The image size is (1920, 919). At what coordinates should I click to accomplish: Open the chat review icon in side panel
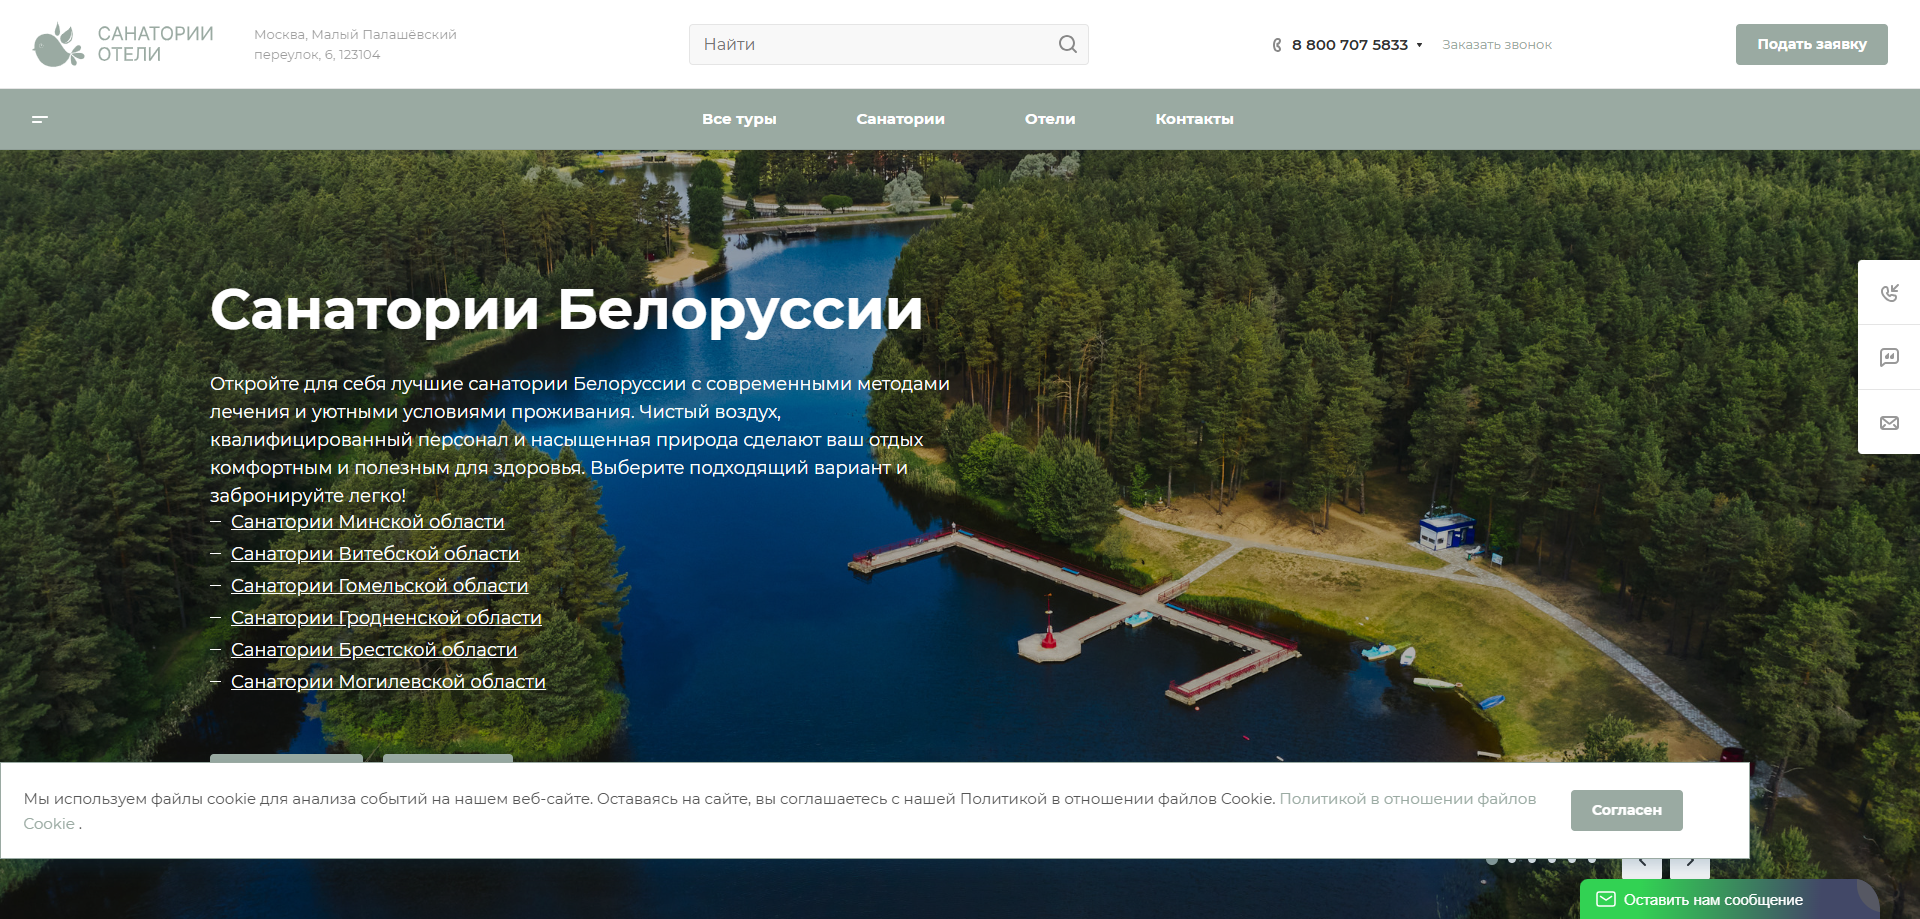(x=1889, y=357)
